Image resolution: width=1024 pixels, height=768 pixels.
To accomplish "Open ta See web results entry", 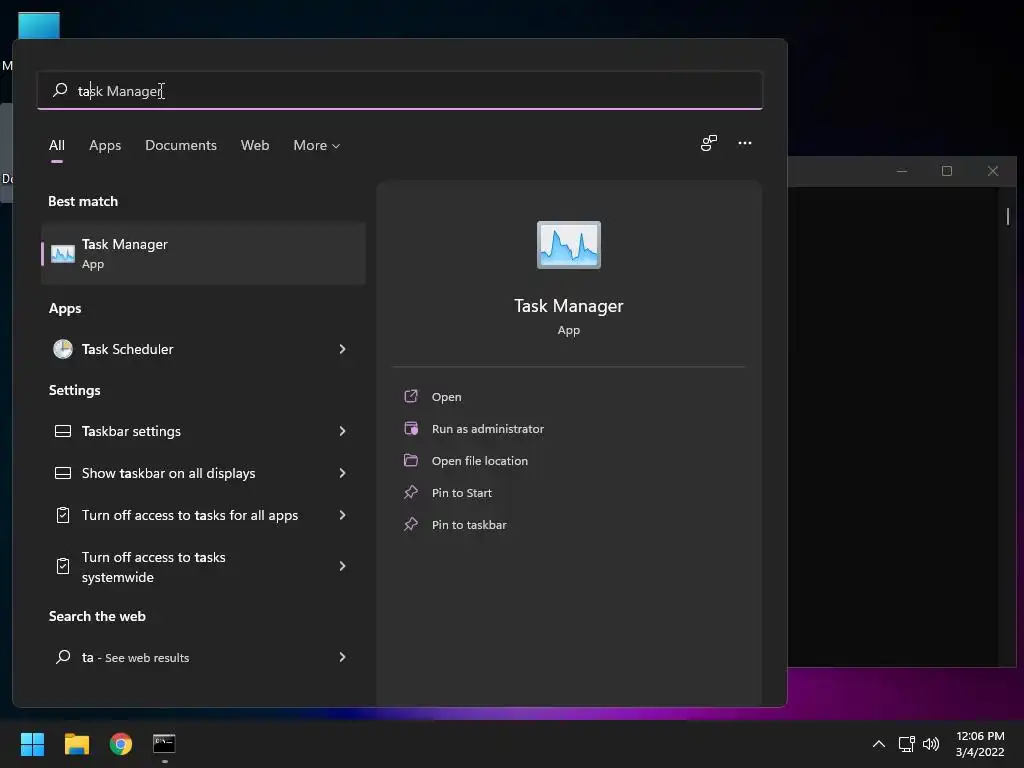I will pyautogui.click(x=203, y=657).
